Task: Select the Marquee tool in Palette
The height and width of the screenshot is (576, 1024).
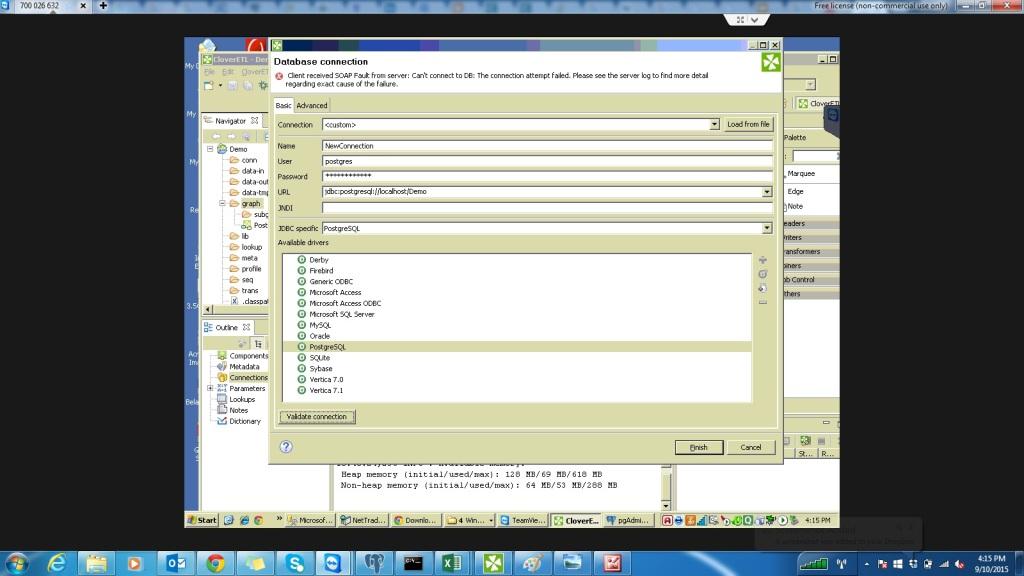Action: tap(801, 174)
